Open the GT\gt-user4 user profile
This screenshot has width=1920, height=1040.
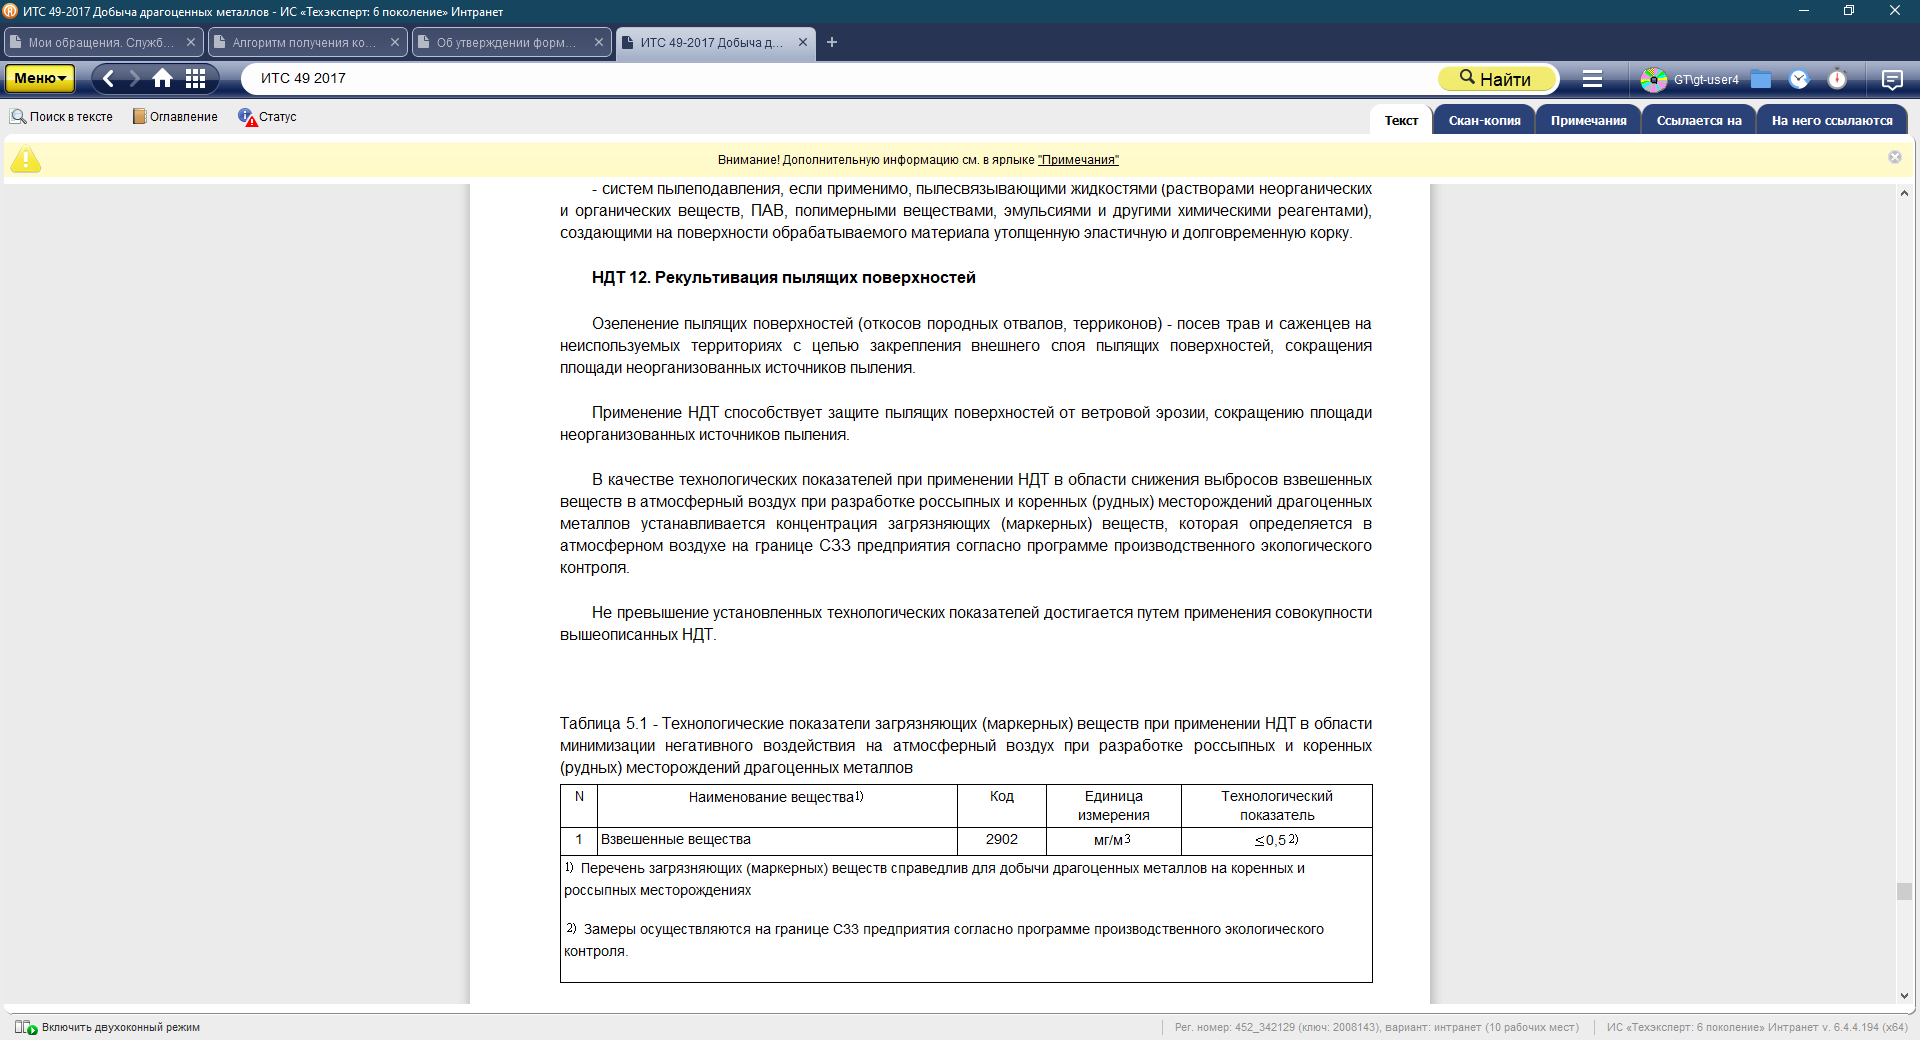1691,79
